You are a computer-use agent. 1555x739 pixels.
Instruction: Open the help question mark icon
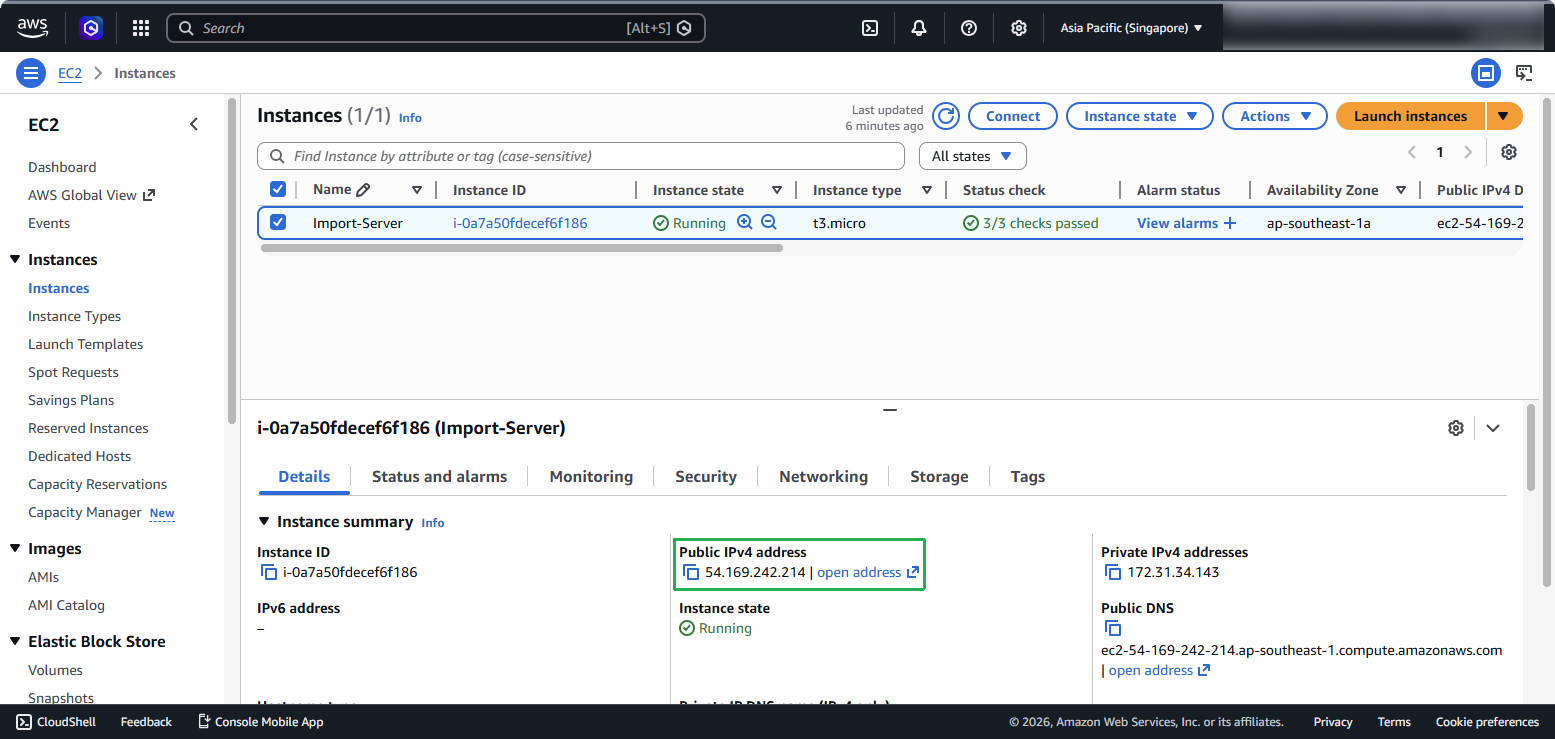pyautogui.click(x=969, y=28)
